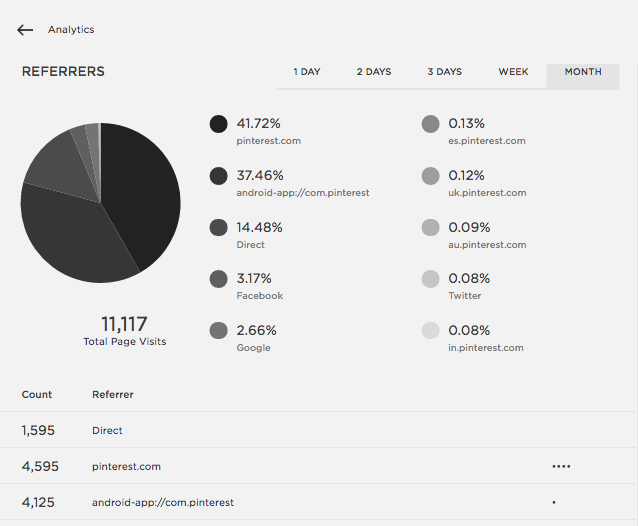The height and width of the screenshot is (526, 638).
Task: Click the uk.pinterest.com legend label
Action: [x=487, y=193]
